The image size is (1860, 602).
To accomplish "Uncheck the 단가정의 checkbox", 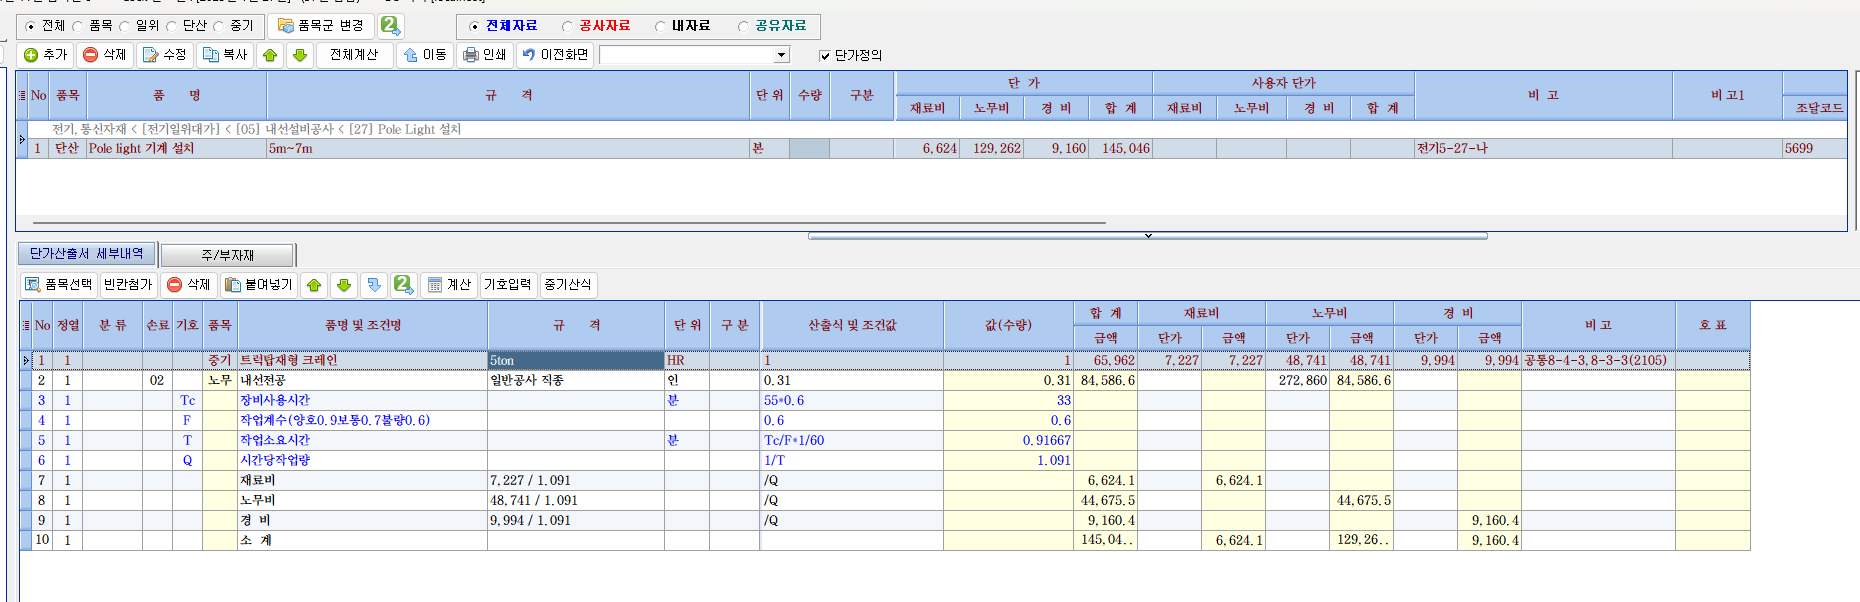I will pos(825,56).
